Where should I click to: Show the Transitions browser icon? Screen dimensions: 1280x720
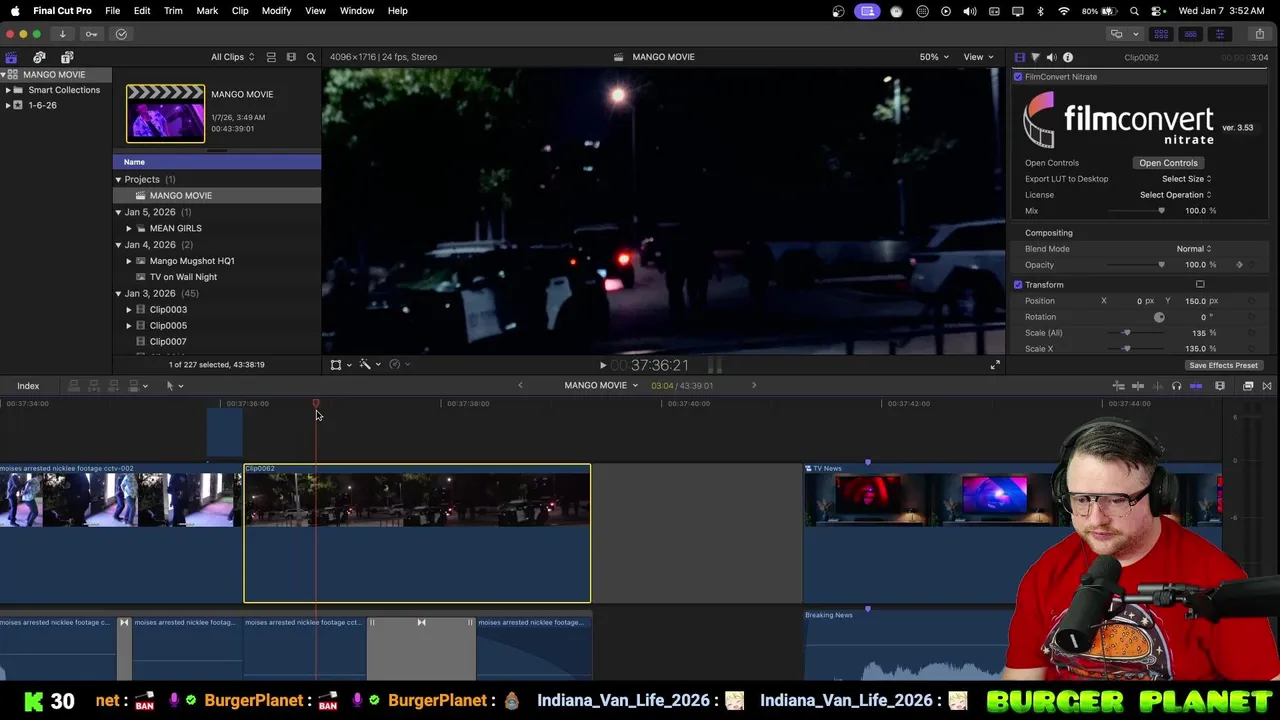click(1267, 386)
